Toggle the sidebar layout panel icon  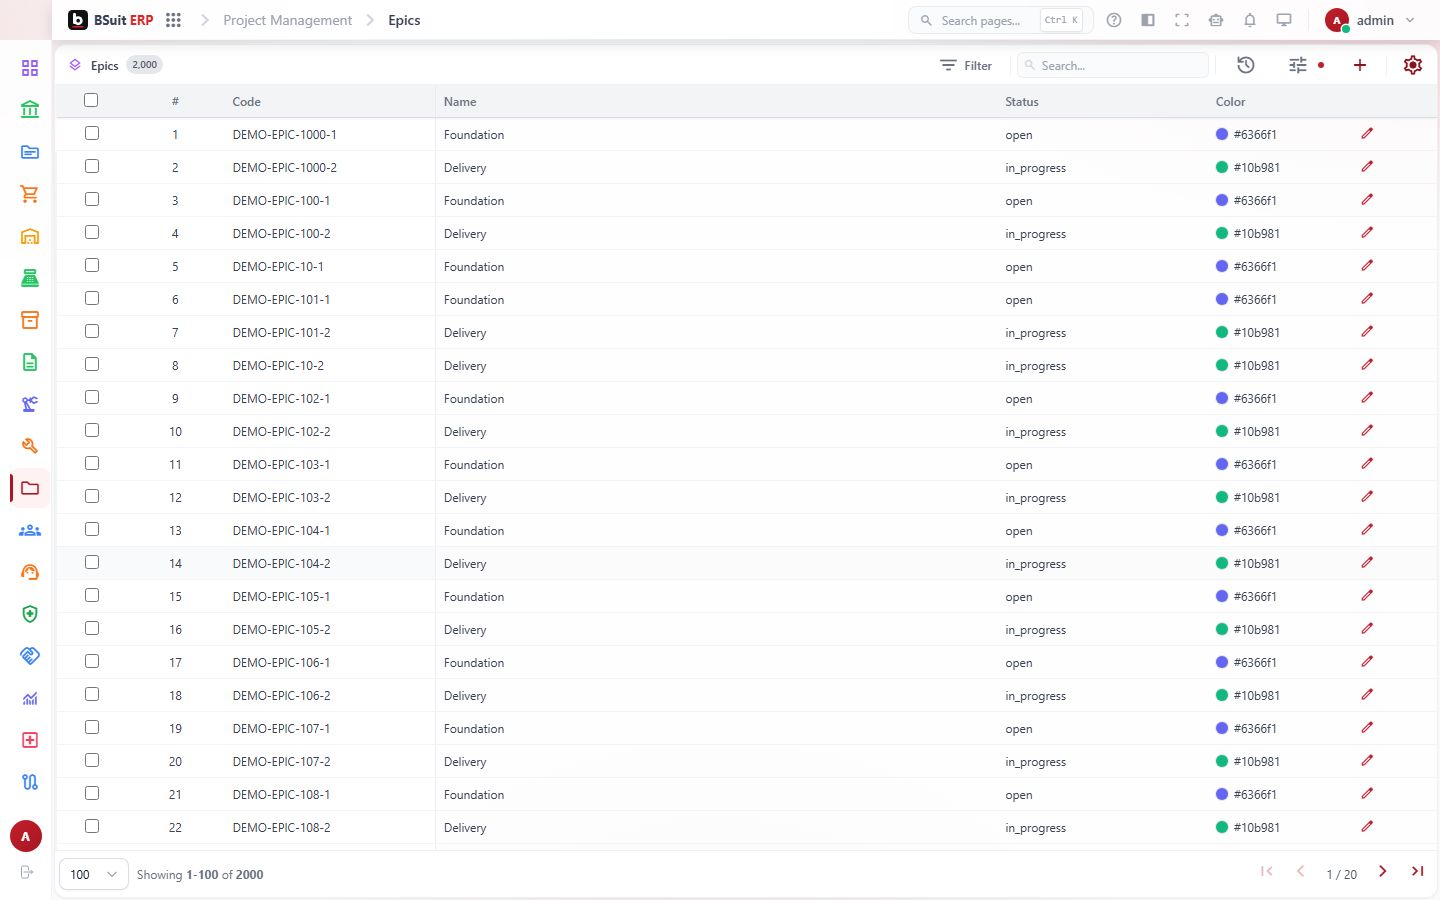[x=1148, y=20]
